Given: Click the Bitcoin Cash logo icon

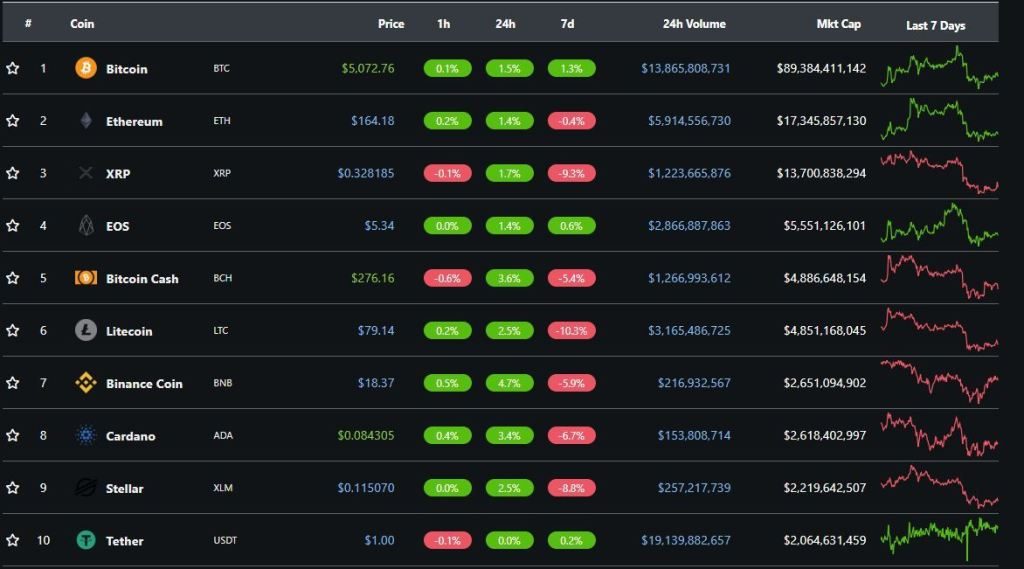Looking at the screenshot, I should click(86, 278).
